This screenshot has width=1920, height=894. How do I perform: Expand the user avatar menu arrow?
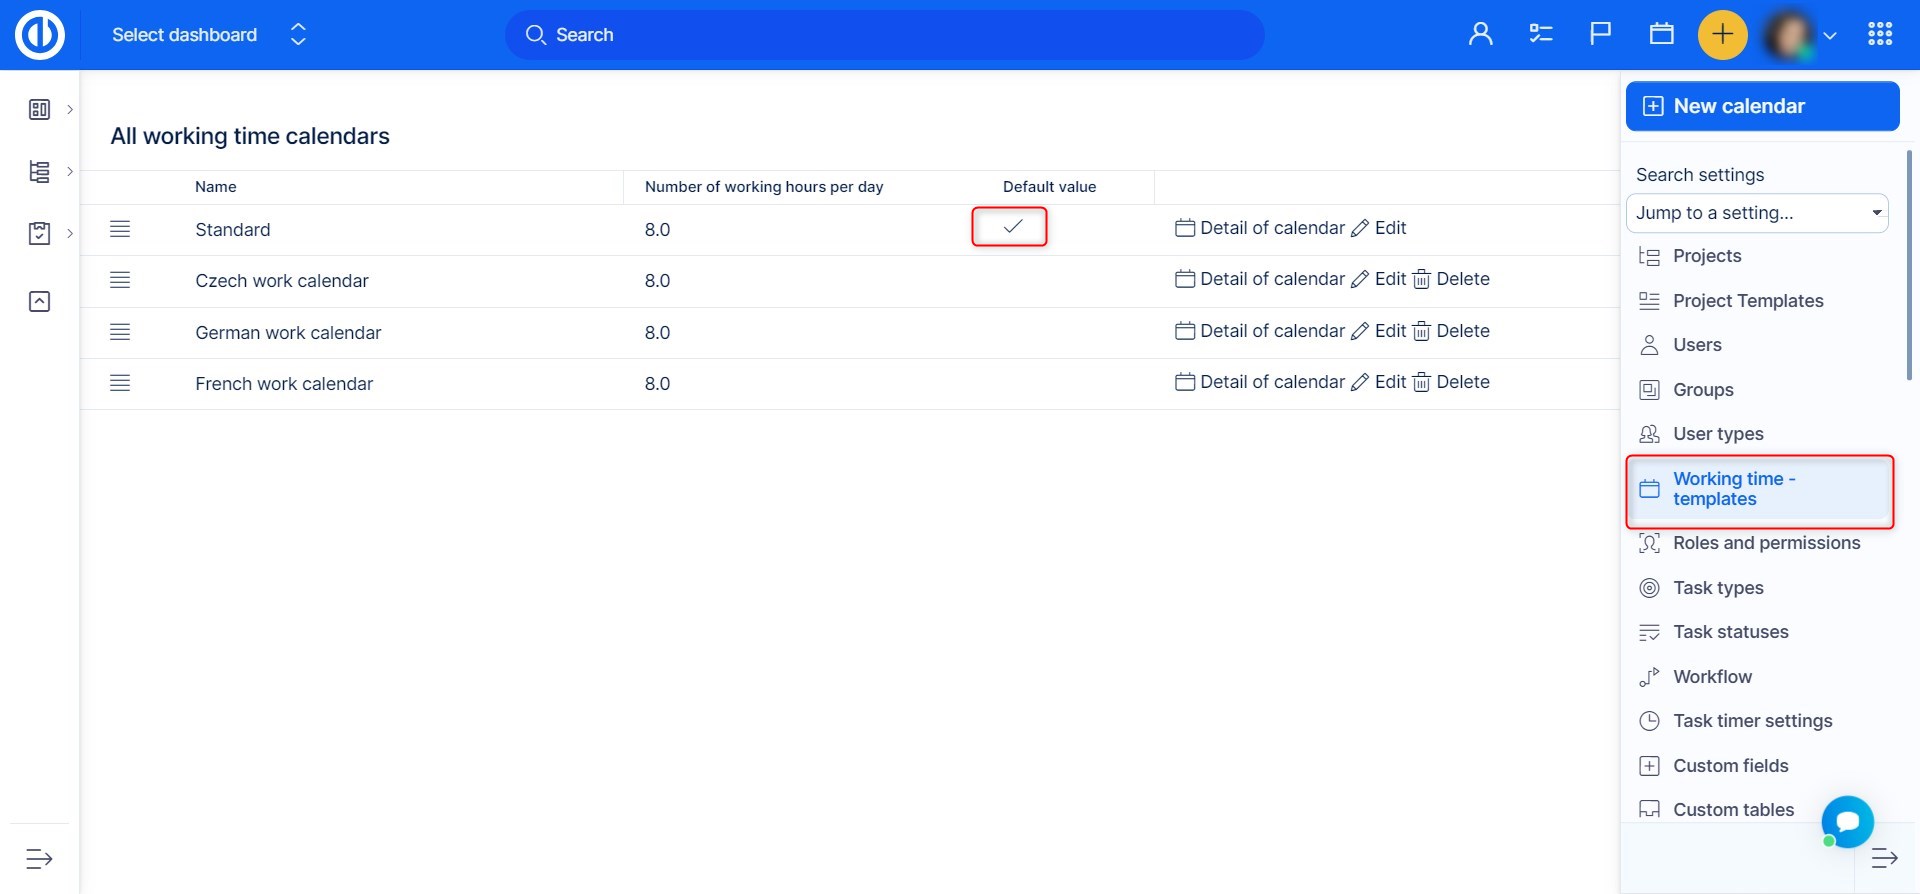point(1829,36)
